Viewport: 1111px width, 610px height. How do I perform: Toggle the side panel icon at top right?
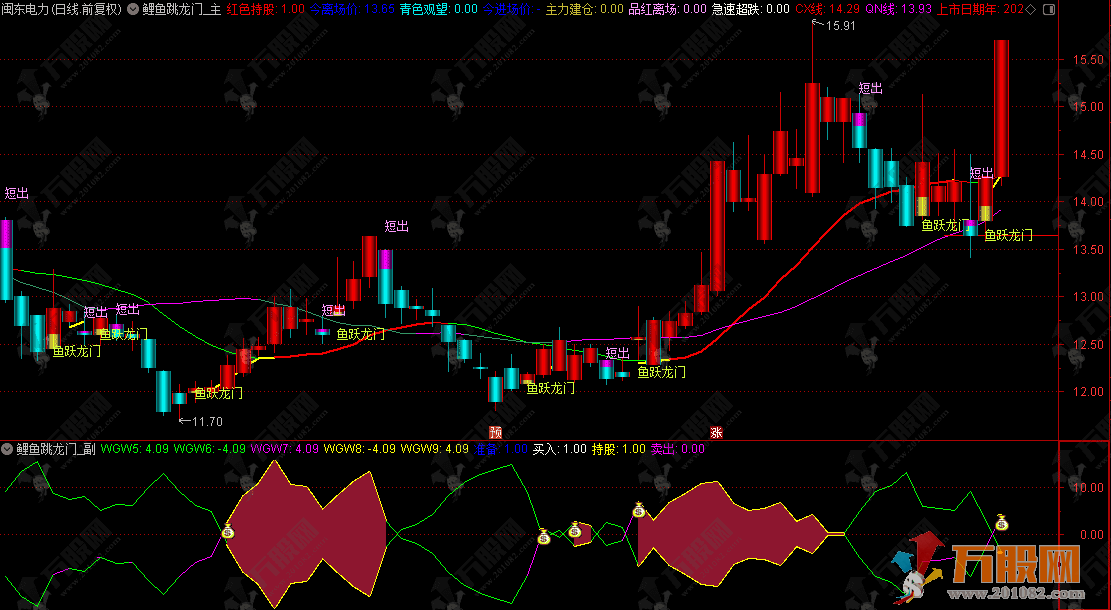click(x=1049, y=9)
